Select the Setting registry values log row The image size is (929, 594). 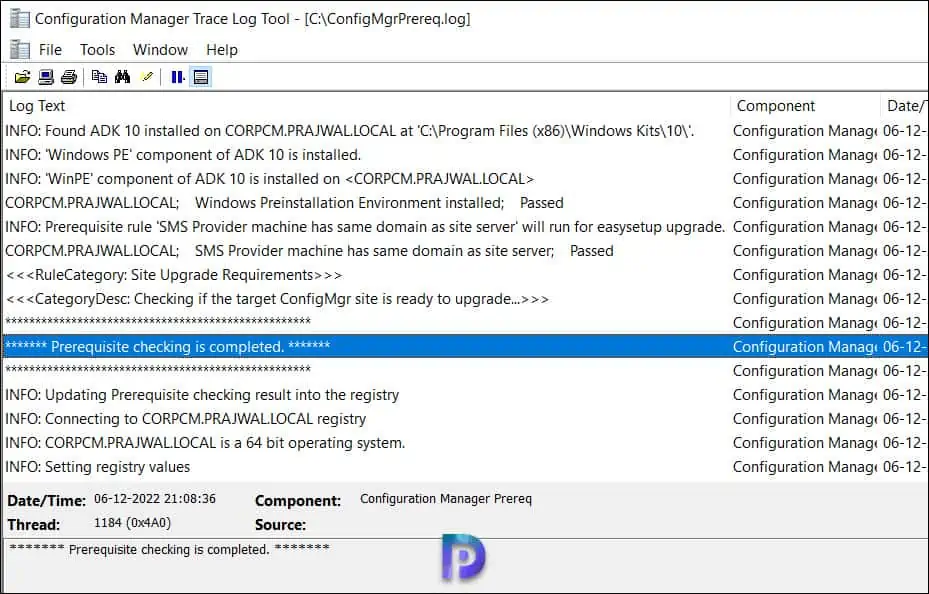[464, 467]
